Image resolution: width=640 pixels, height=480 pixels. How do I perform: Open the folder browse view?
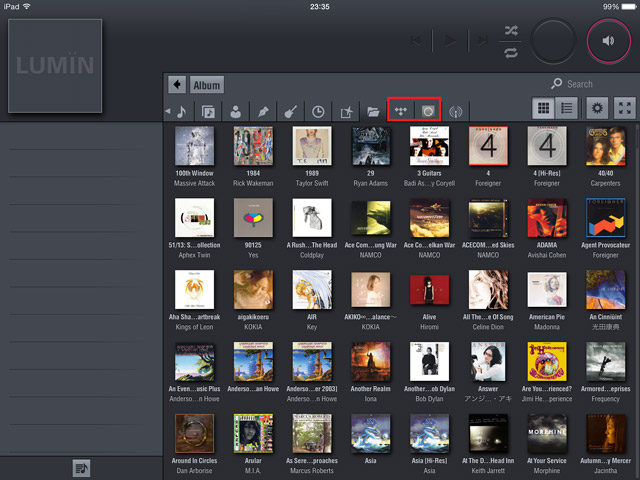[373, 111]
